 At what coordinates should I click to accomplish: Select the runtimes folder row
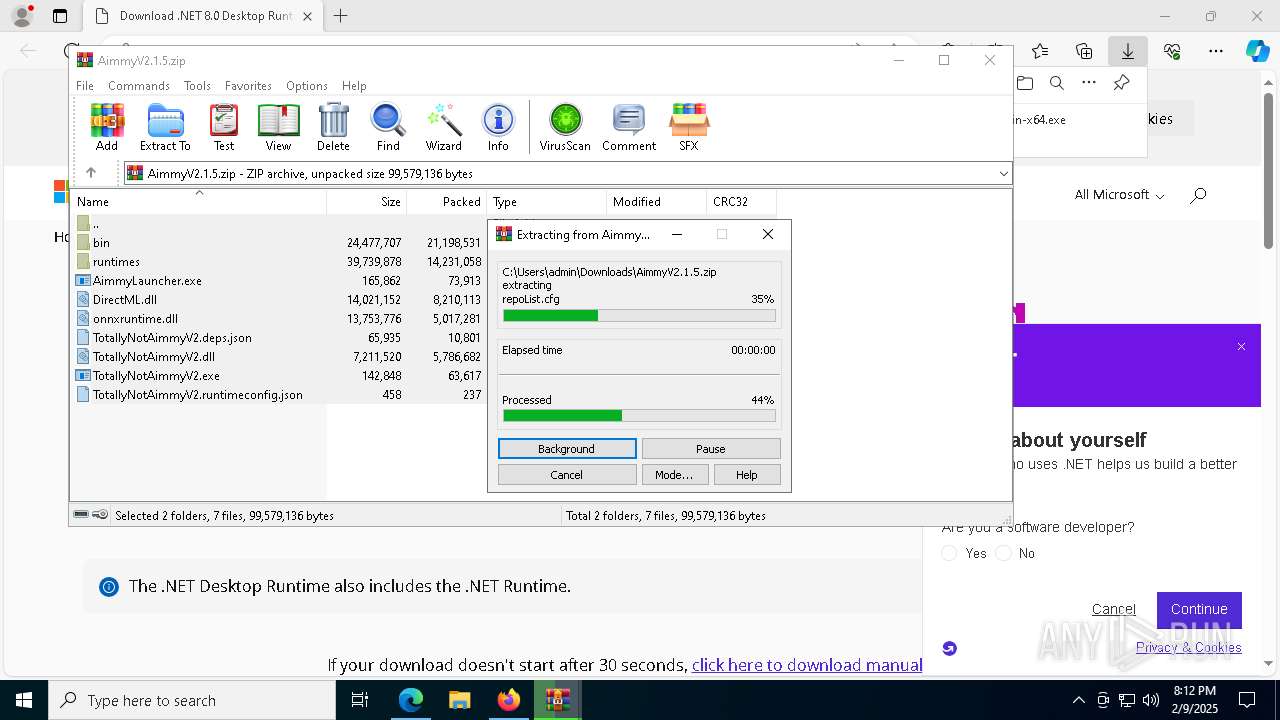pos(279,262)
